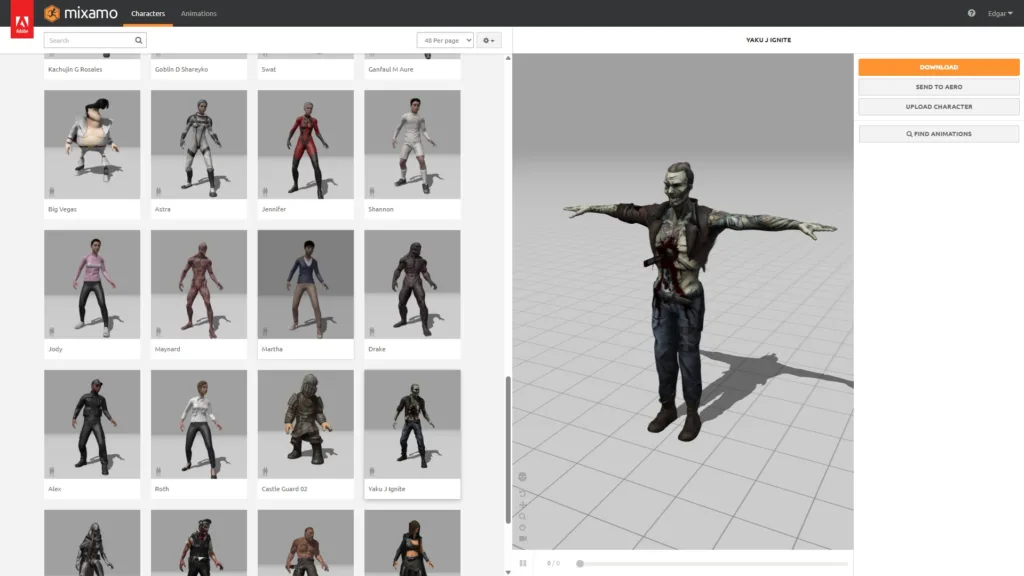The image size is (1024, 576).
Task: Click the 'Kachujin G Rosales' name label
Action: pos(75,69)
